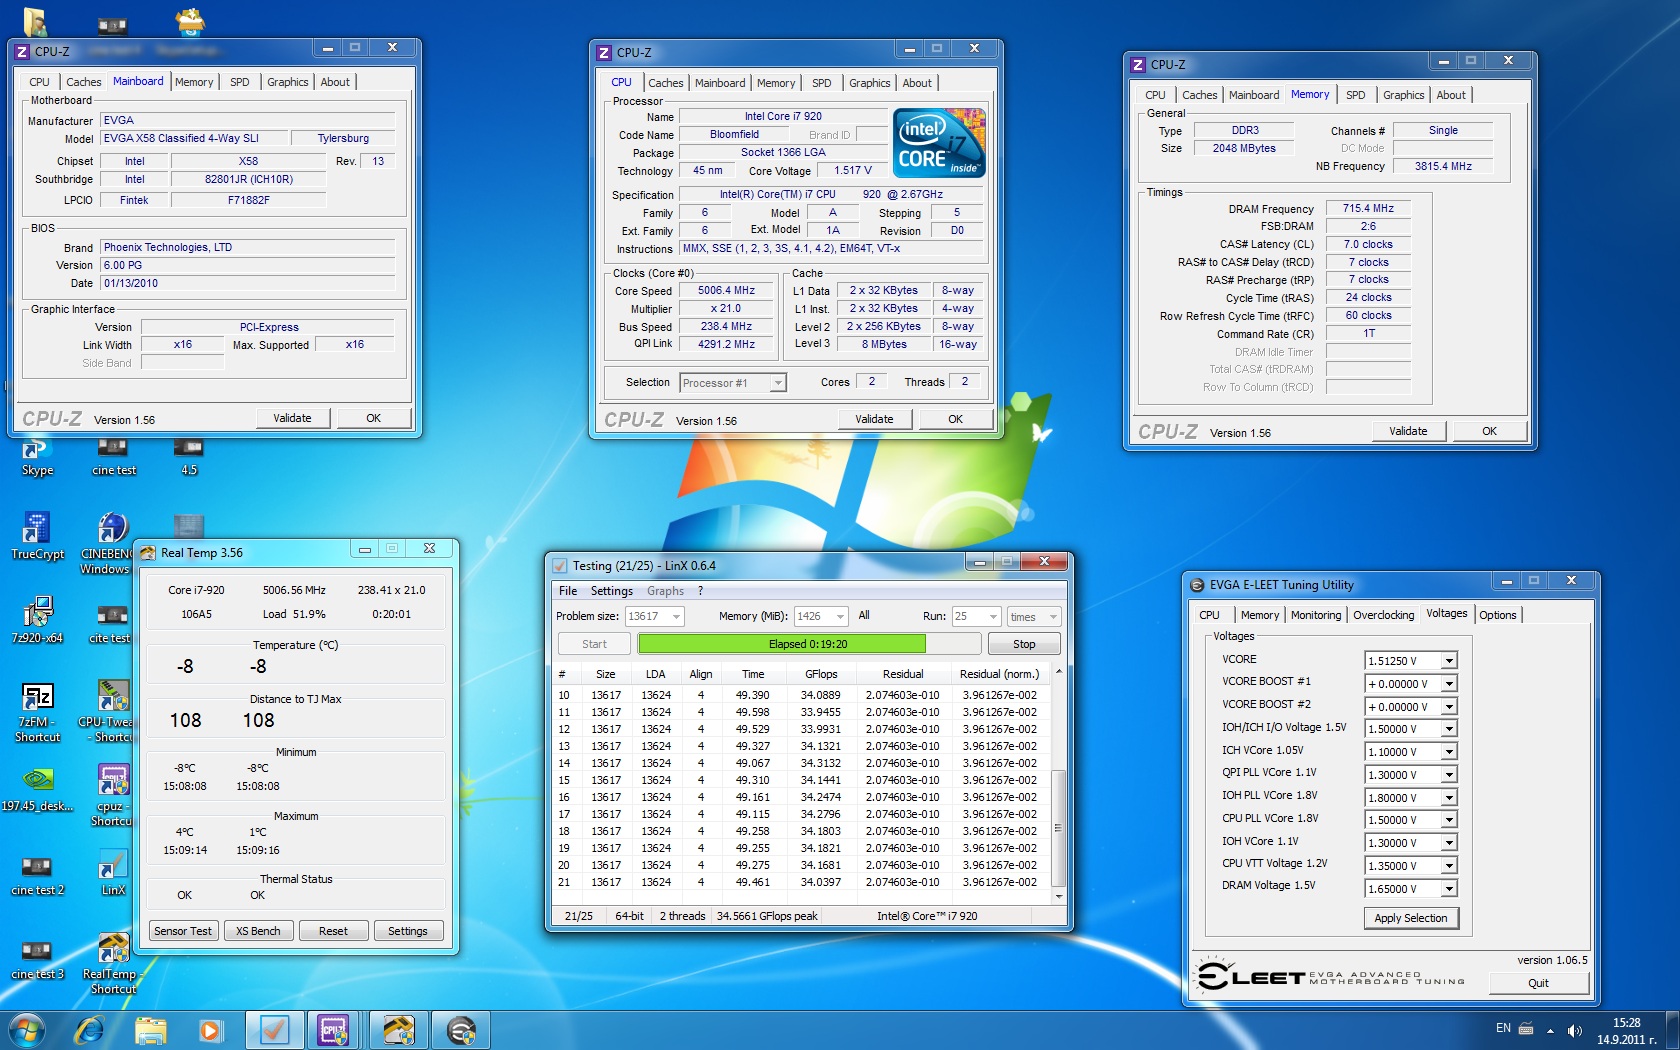Image resolution: width=1680 pixels, height=1050 pixels.
Task: Click the Windows Start orb
Action: pos(26,1029)
